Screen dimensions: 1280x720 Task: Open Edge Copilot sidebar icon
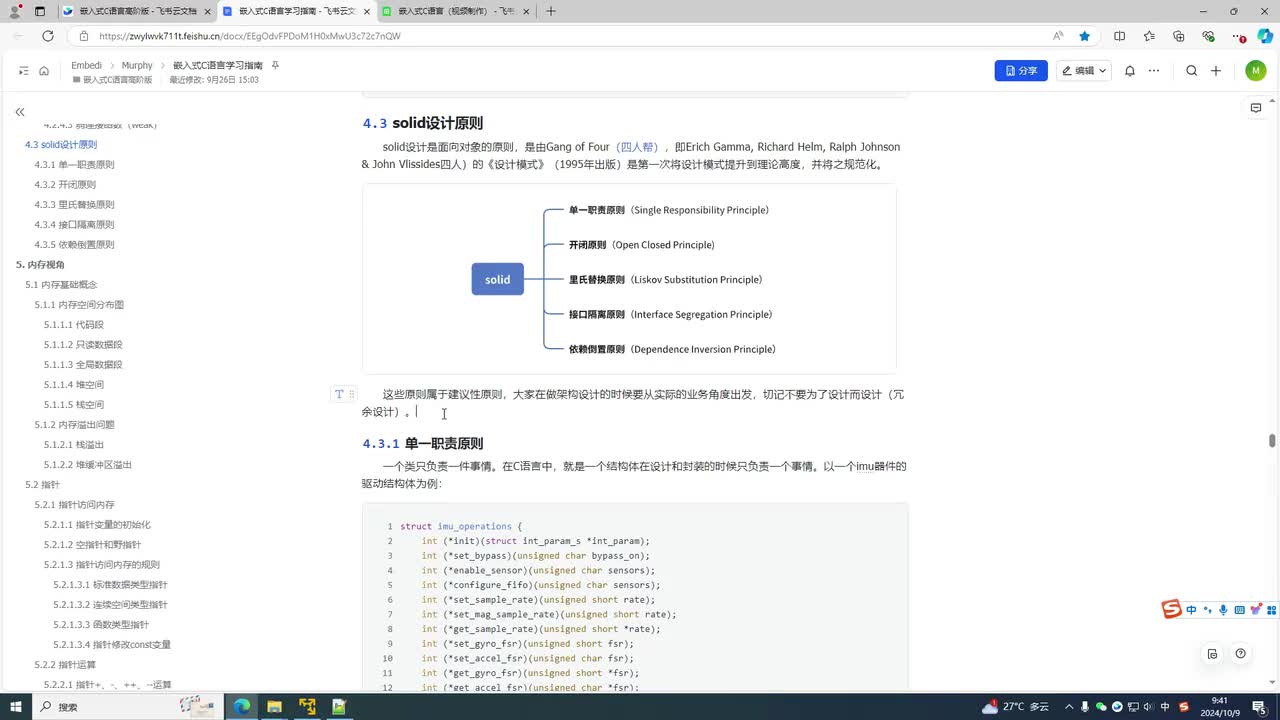pyautogui.click(x=1265, y=36)
